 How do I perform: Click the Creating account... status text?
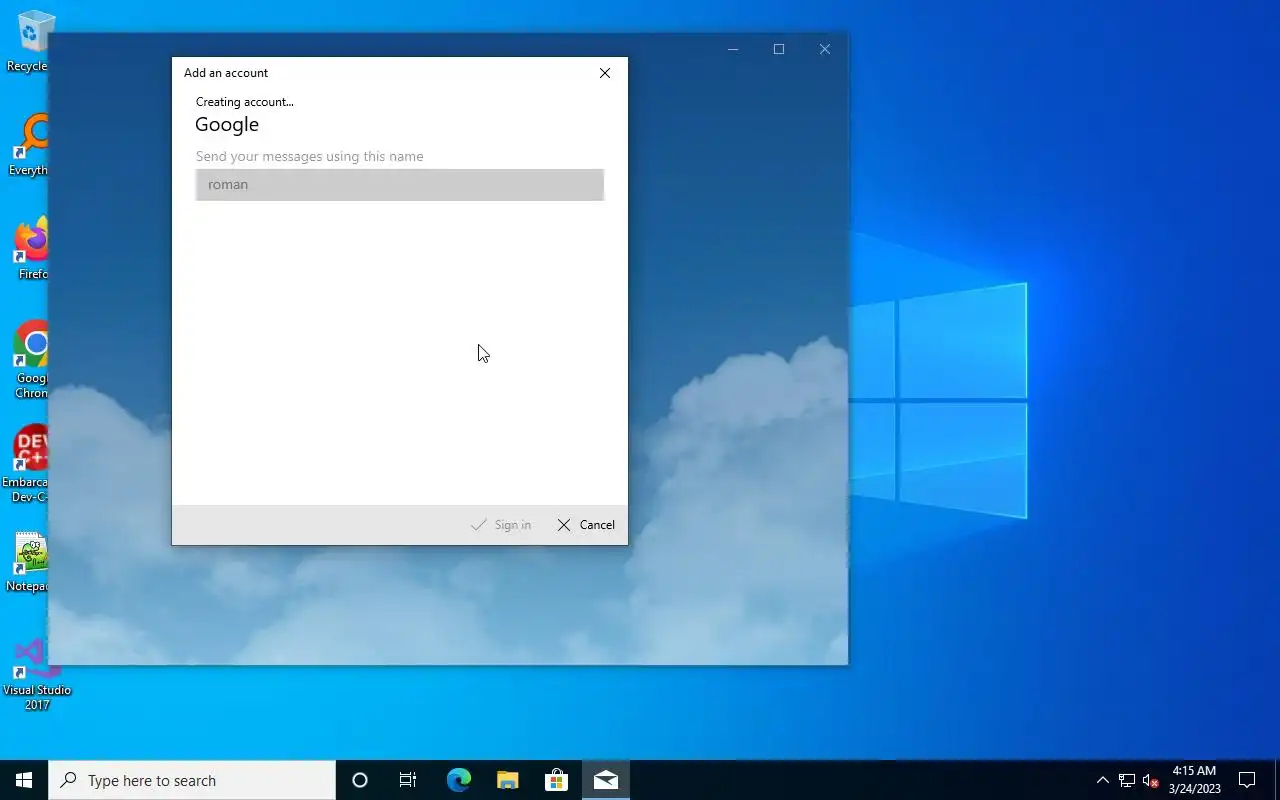tap(245, 102)
